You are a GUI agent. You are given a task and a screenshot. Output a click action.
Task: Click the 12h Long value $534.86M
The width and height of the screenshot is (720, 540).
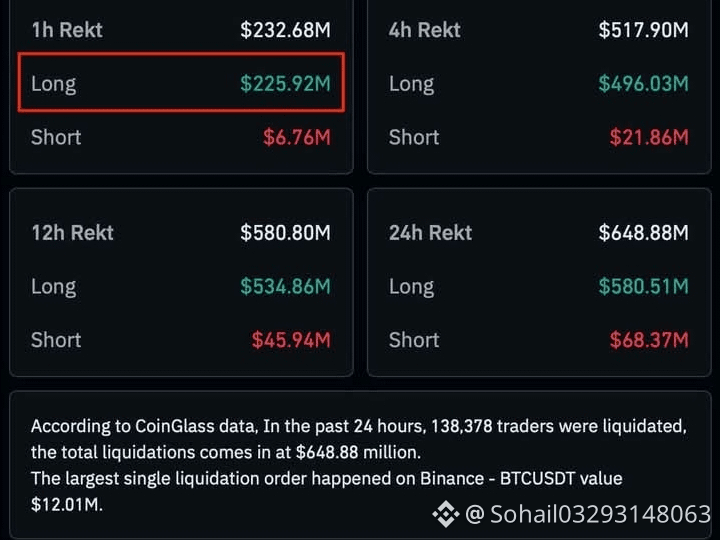point(285,287)
